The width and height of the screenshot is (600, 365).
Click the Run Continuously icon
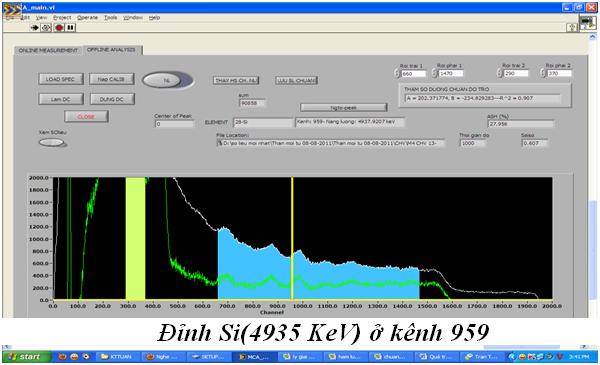[46, 28]
